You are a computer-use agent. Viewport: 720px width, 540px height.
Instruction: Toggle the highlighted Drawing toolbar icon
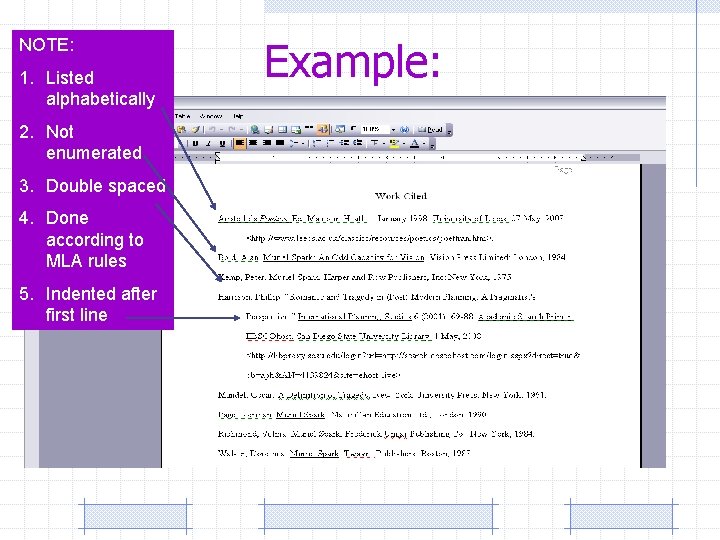point(323,129)
